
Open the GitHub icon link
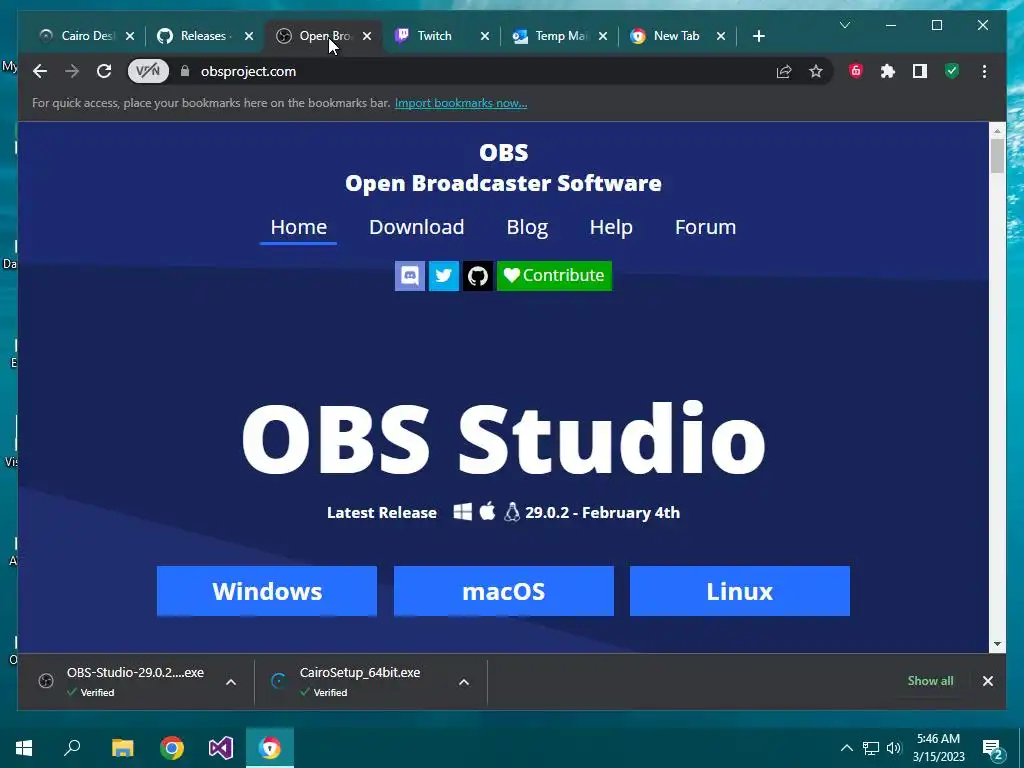coord(478,276)
